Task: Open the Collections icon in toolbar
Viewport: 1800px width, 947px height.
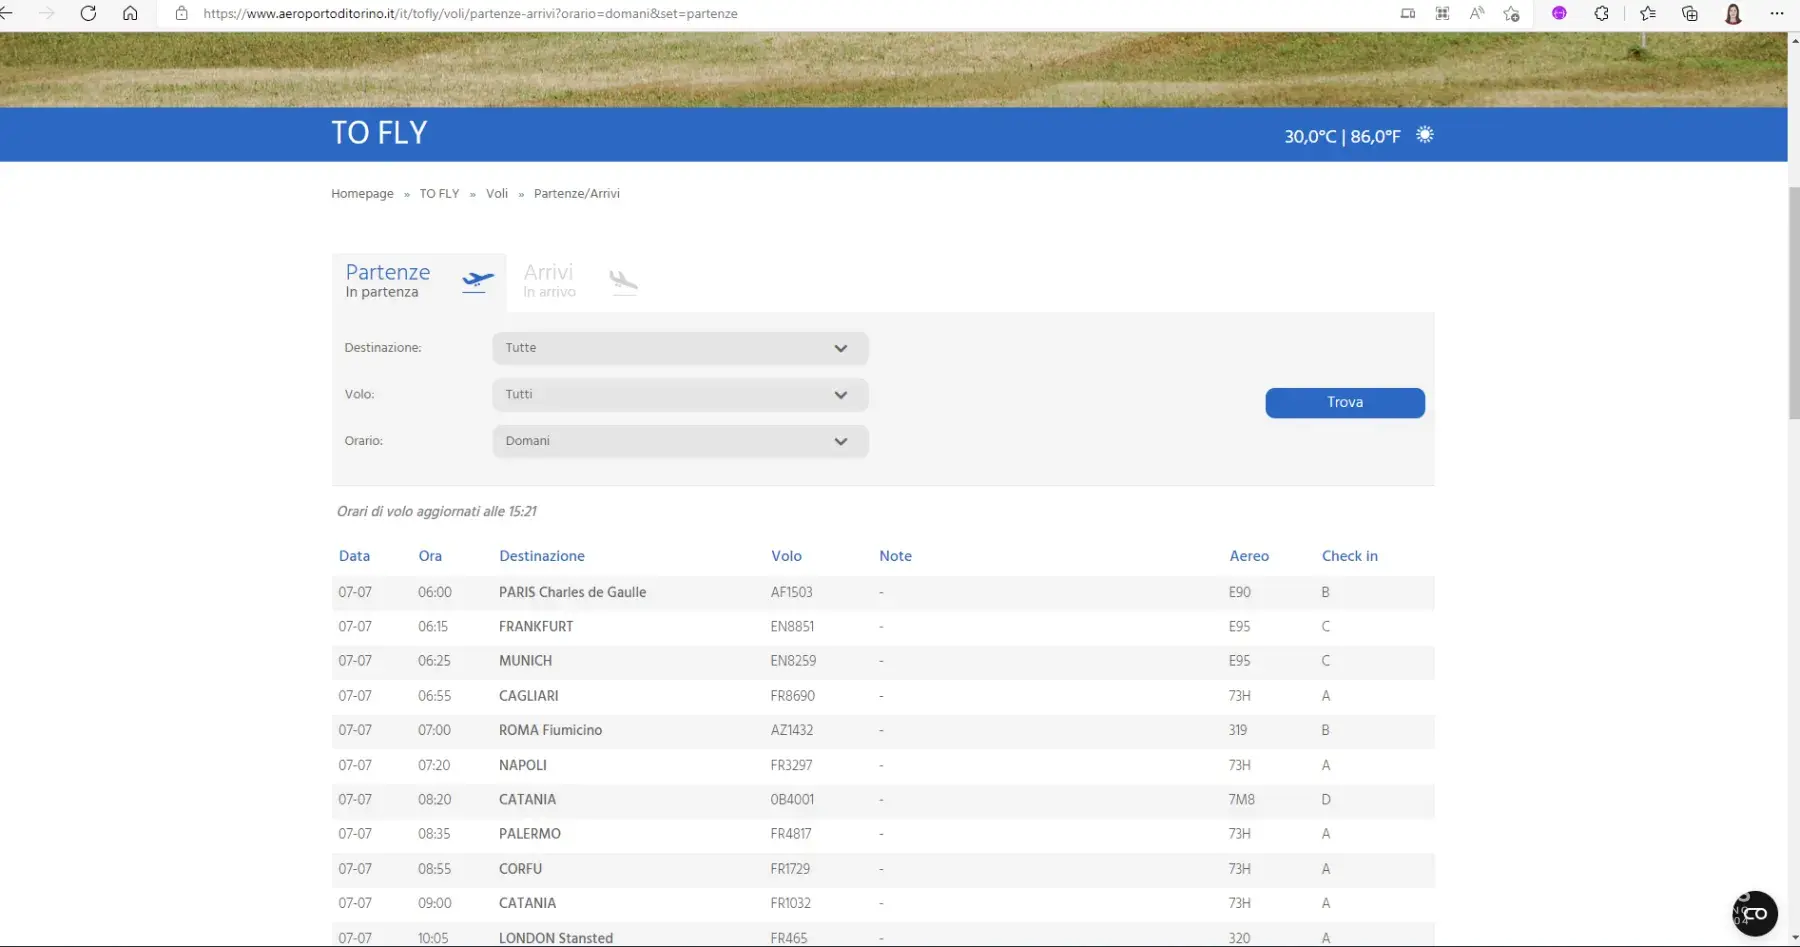Action: (x=1690, y=13)
